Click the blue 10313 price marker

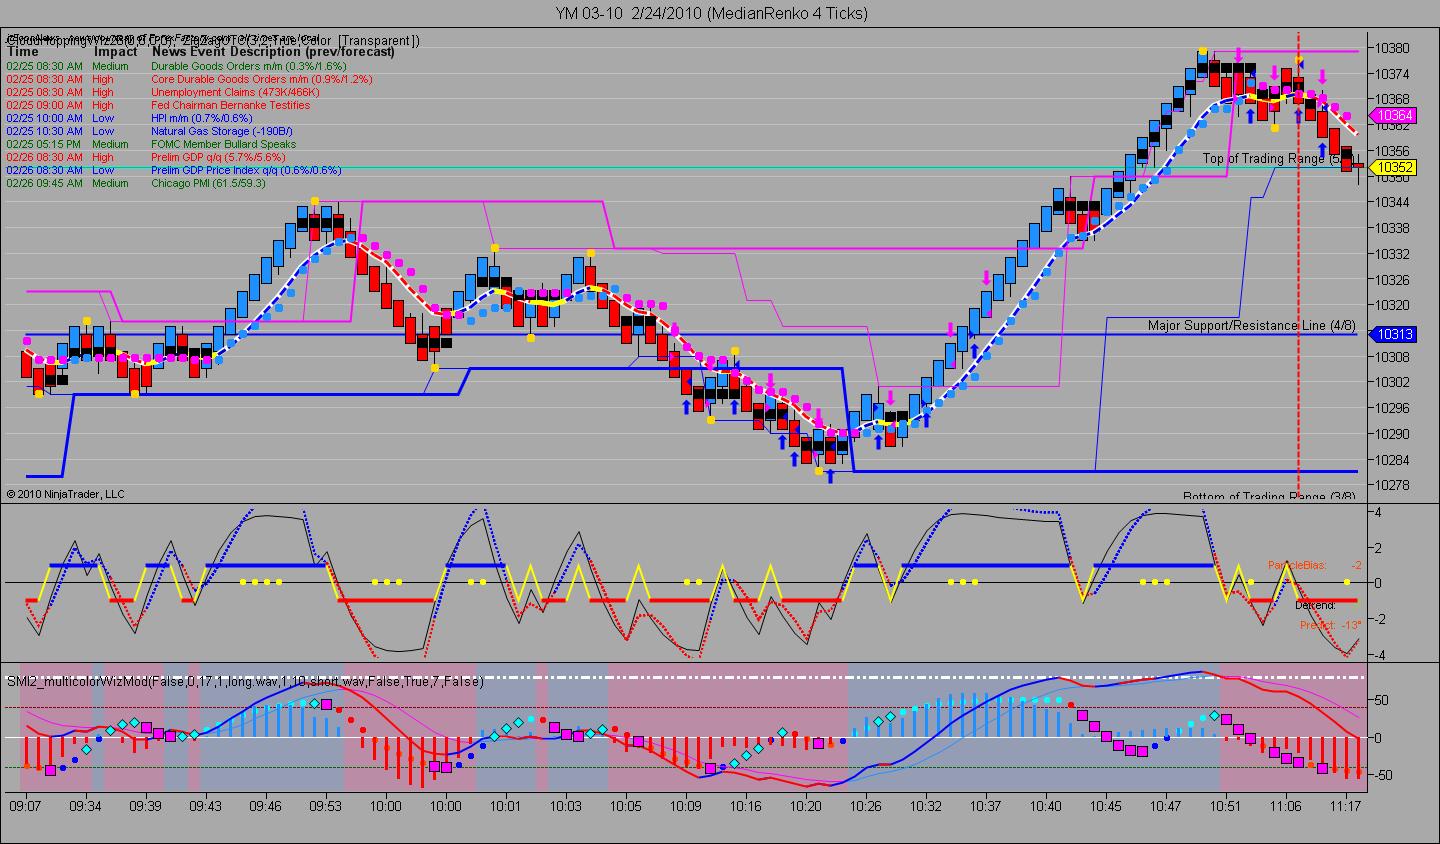pyautogui.click(x=1394, y=334)
